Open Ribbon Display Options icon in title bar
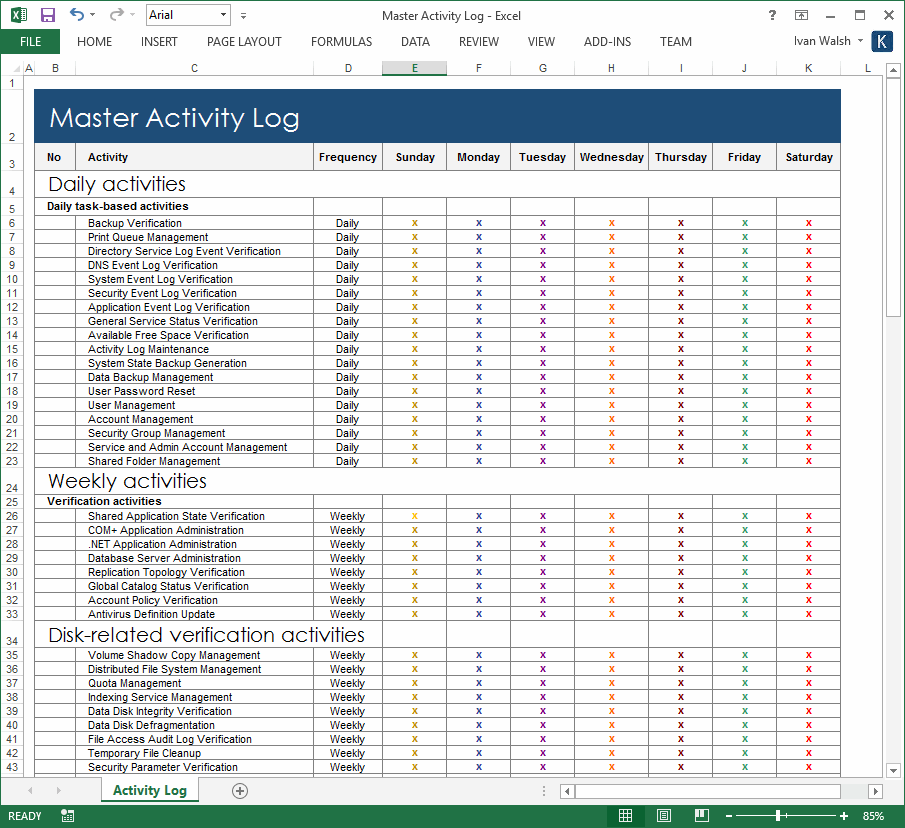 (x=801, y=15)
